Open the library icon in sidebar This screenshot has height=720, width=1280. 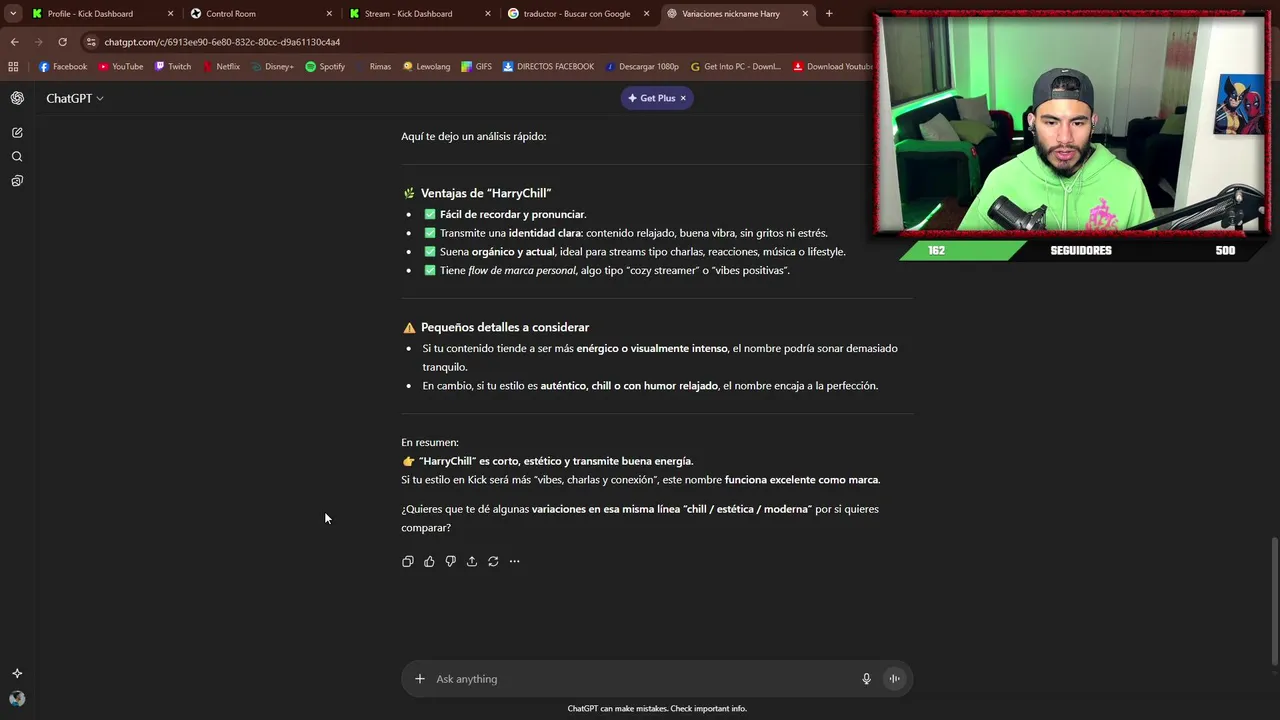17,181
